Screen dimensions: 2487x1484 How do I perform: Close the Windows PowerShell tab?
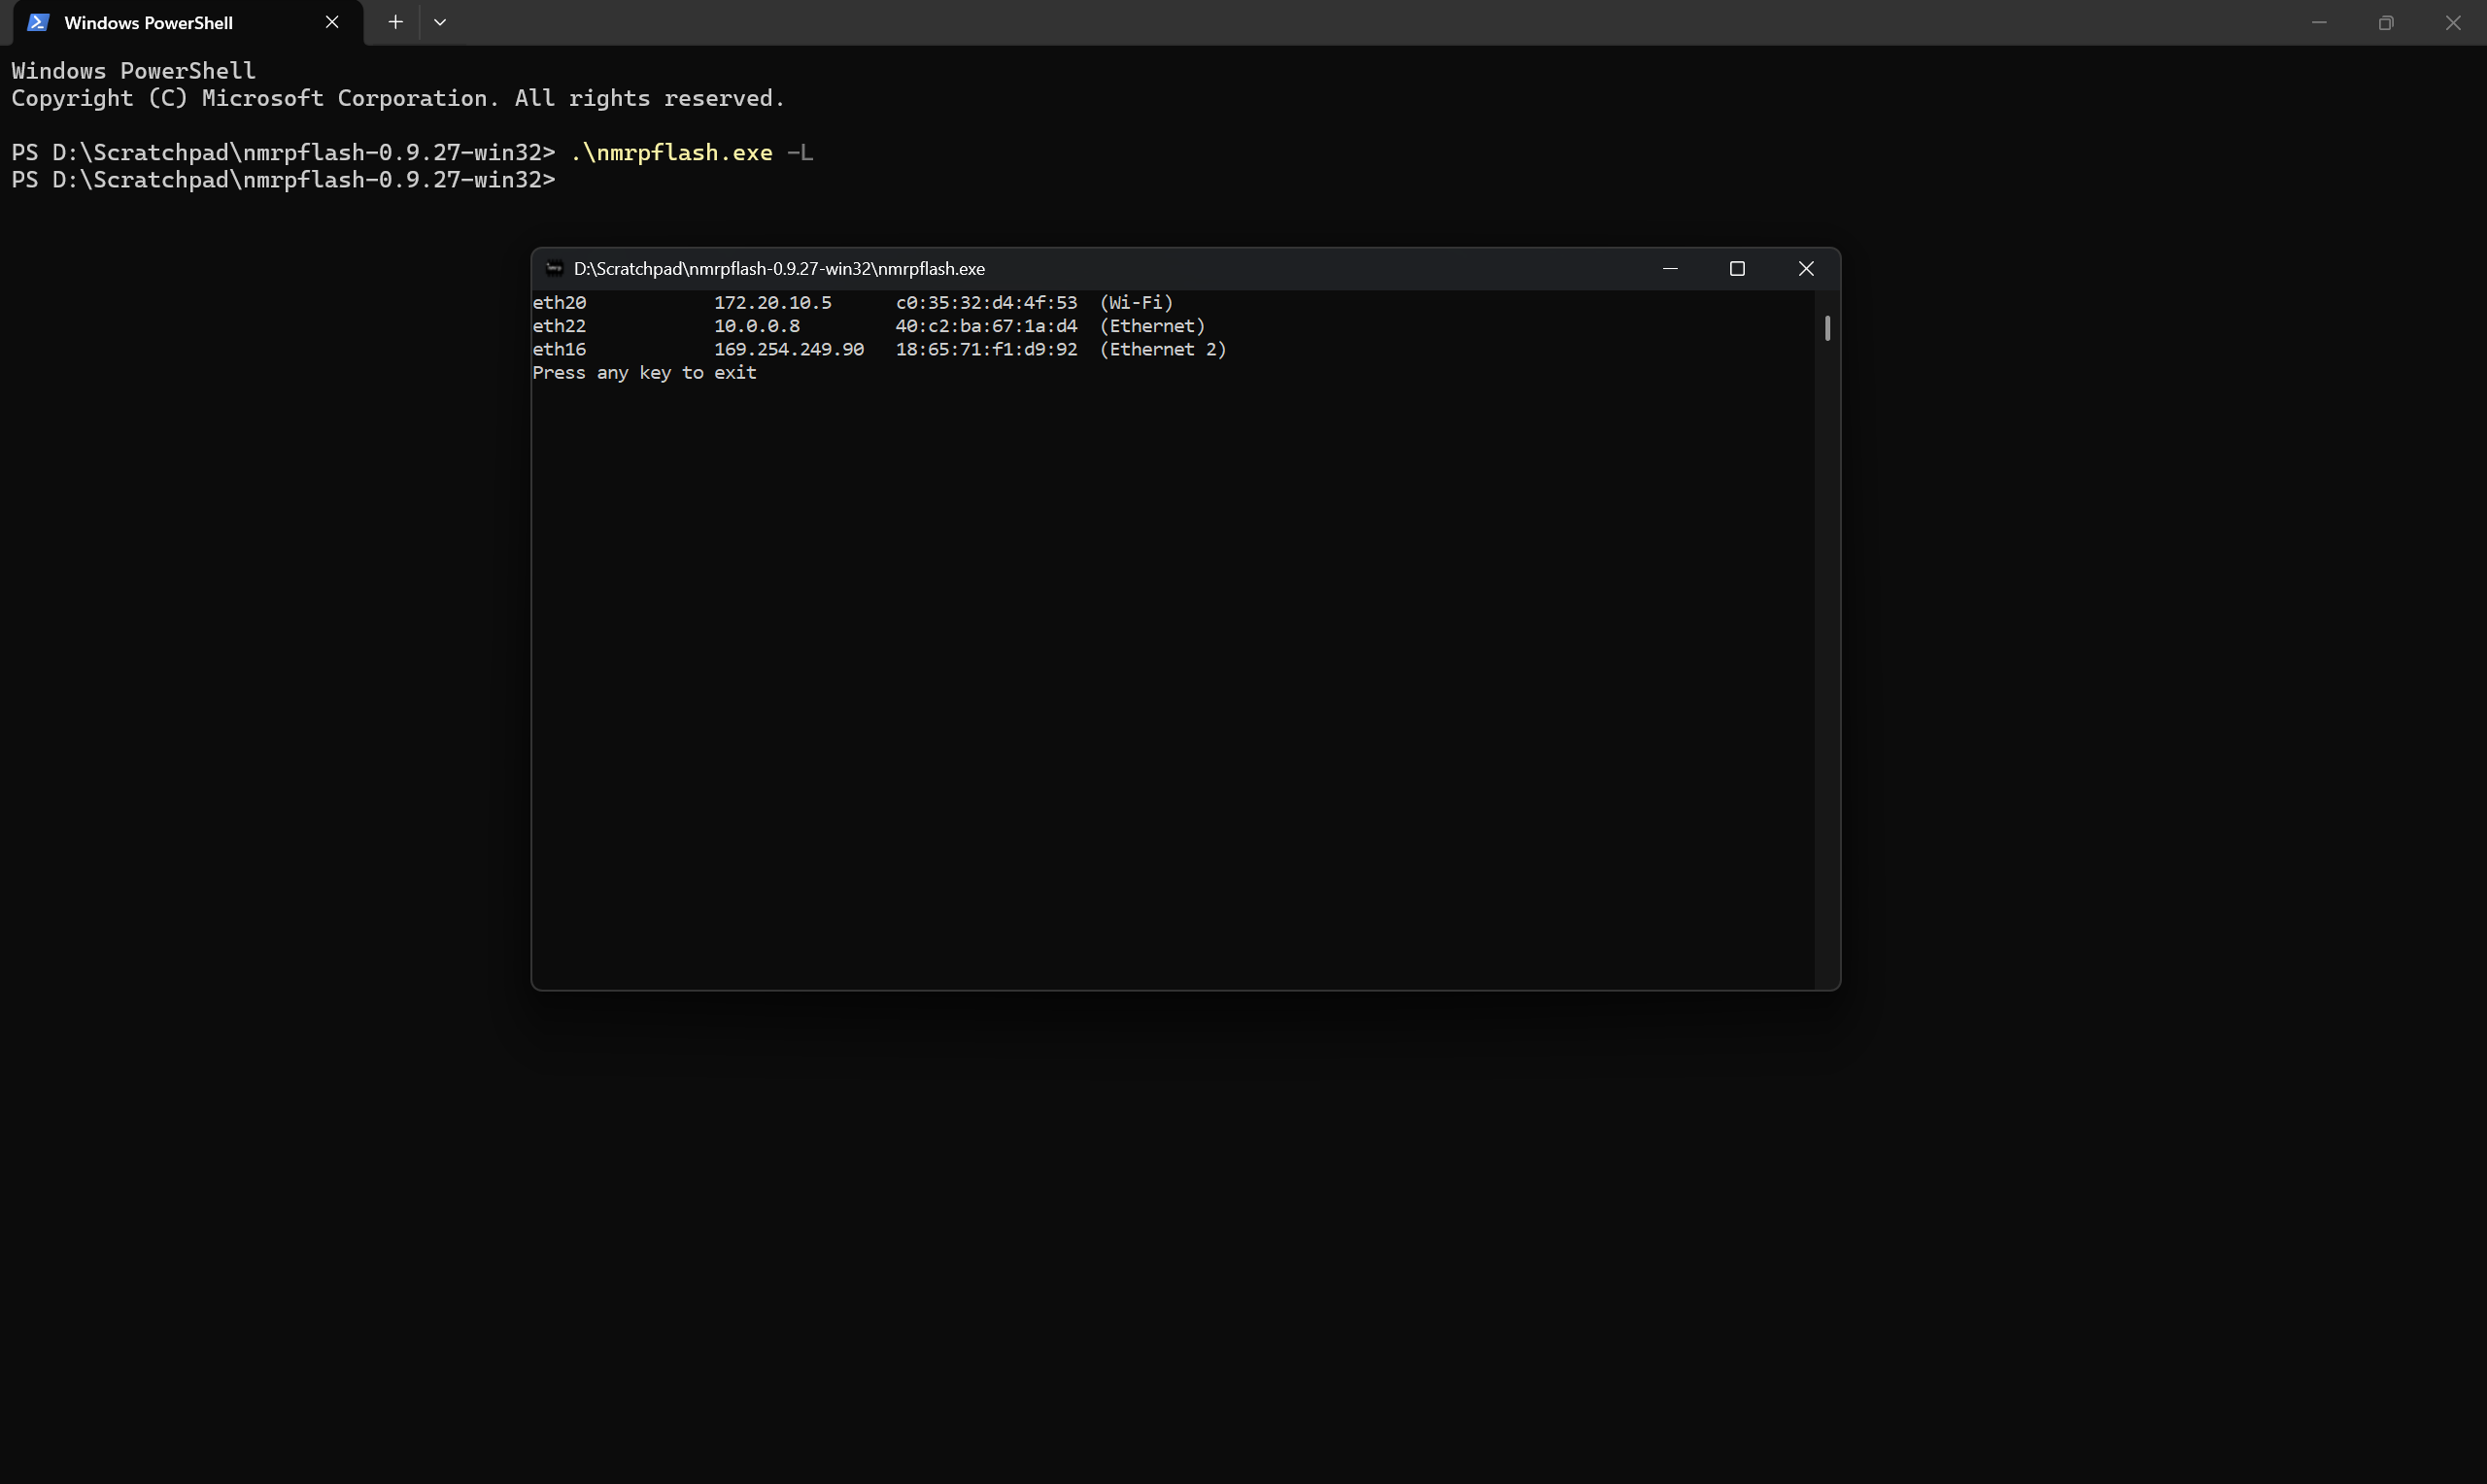pyautogui.click(x=332, y=22)
